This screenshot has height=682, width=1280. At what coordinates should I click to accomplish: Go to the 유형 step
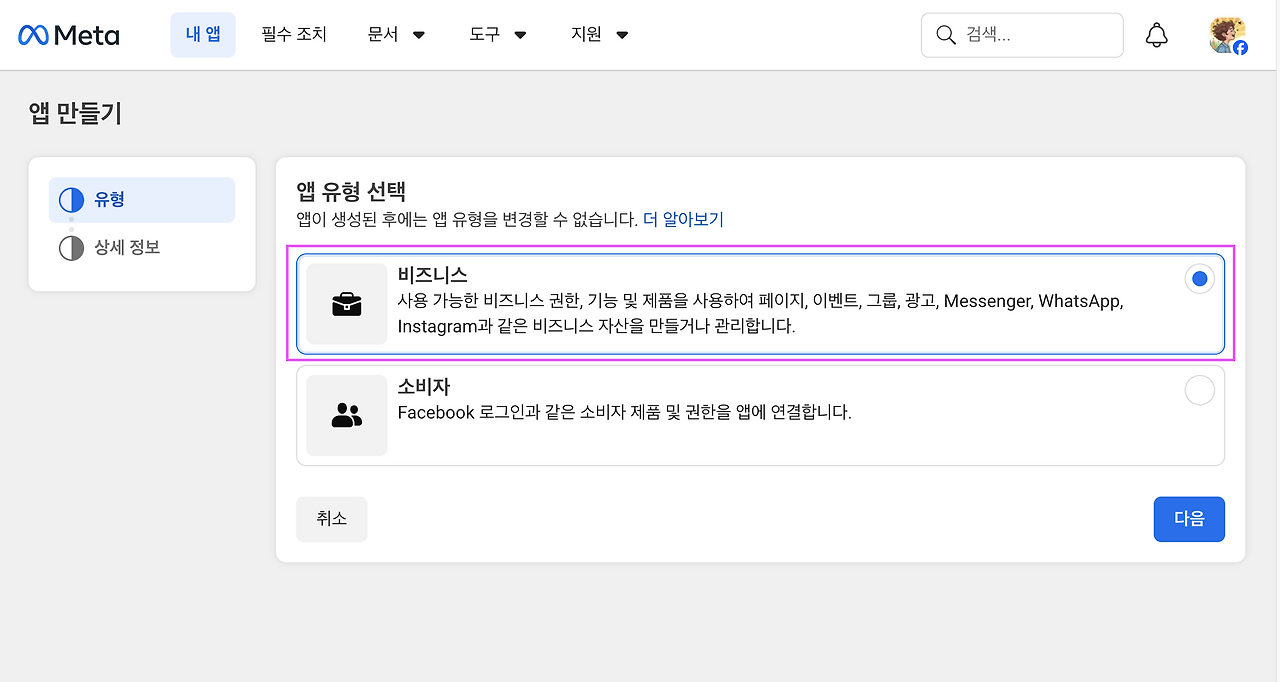pyautogui.click(x=142, y=200)
